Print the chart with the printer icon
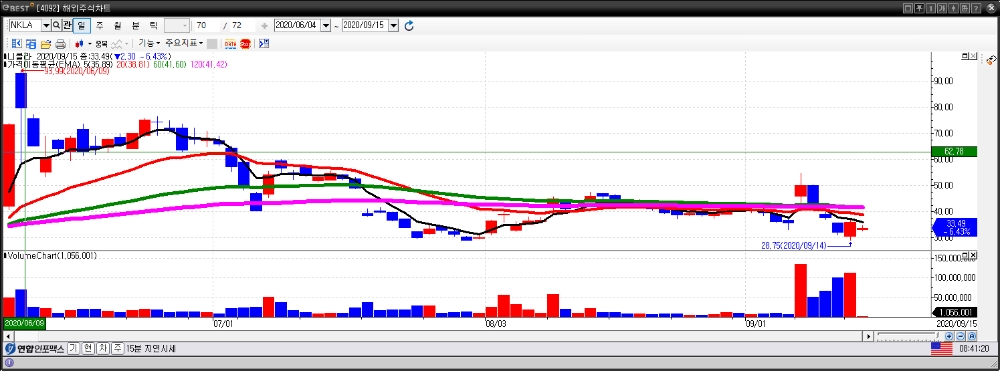This screenshot has height=371, width=1000. coord(61,43)
